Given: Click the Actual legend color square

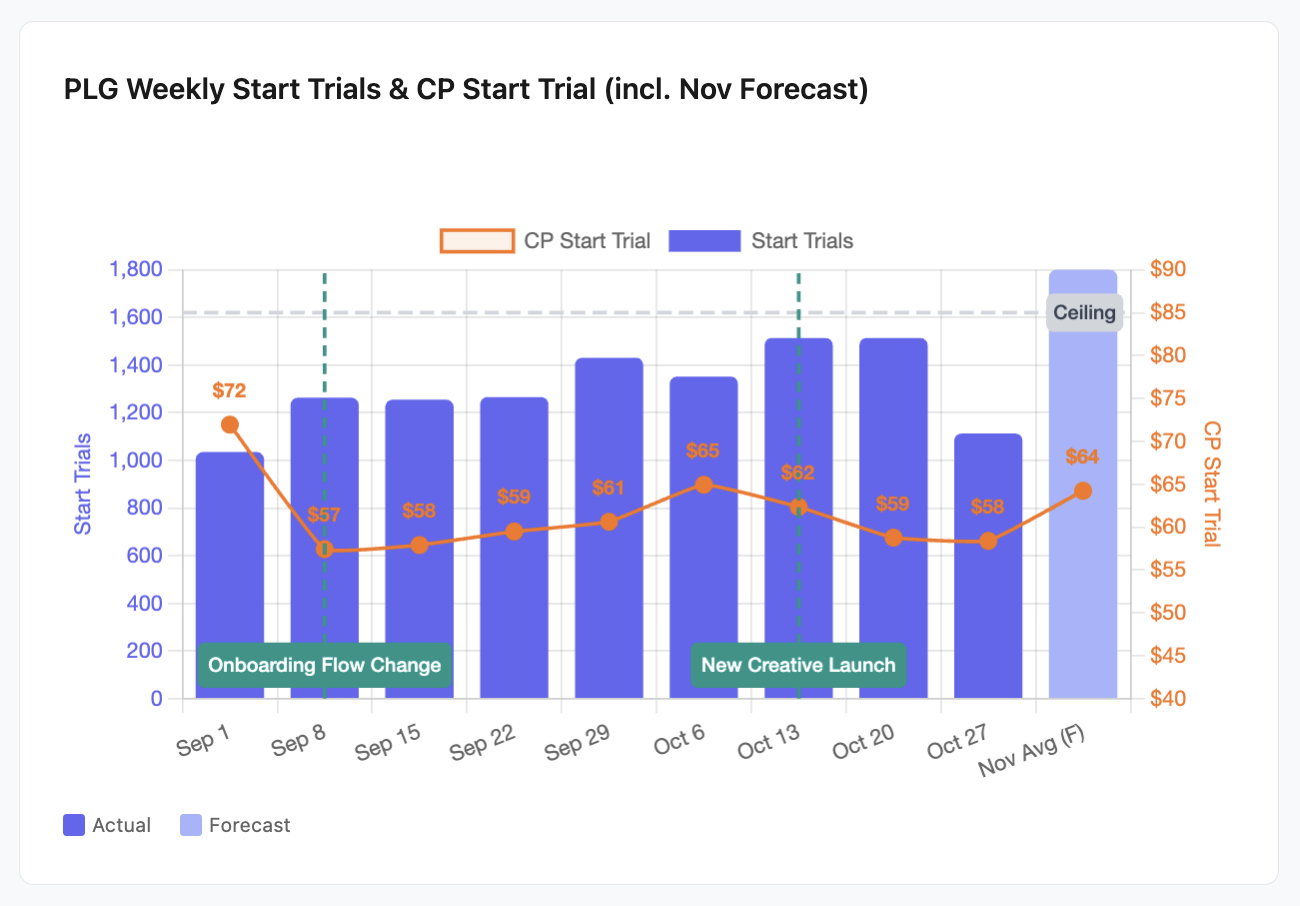Looking at the screenshot, I should pyautogui.click(x=74, y=825).
